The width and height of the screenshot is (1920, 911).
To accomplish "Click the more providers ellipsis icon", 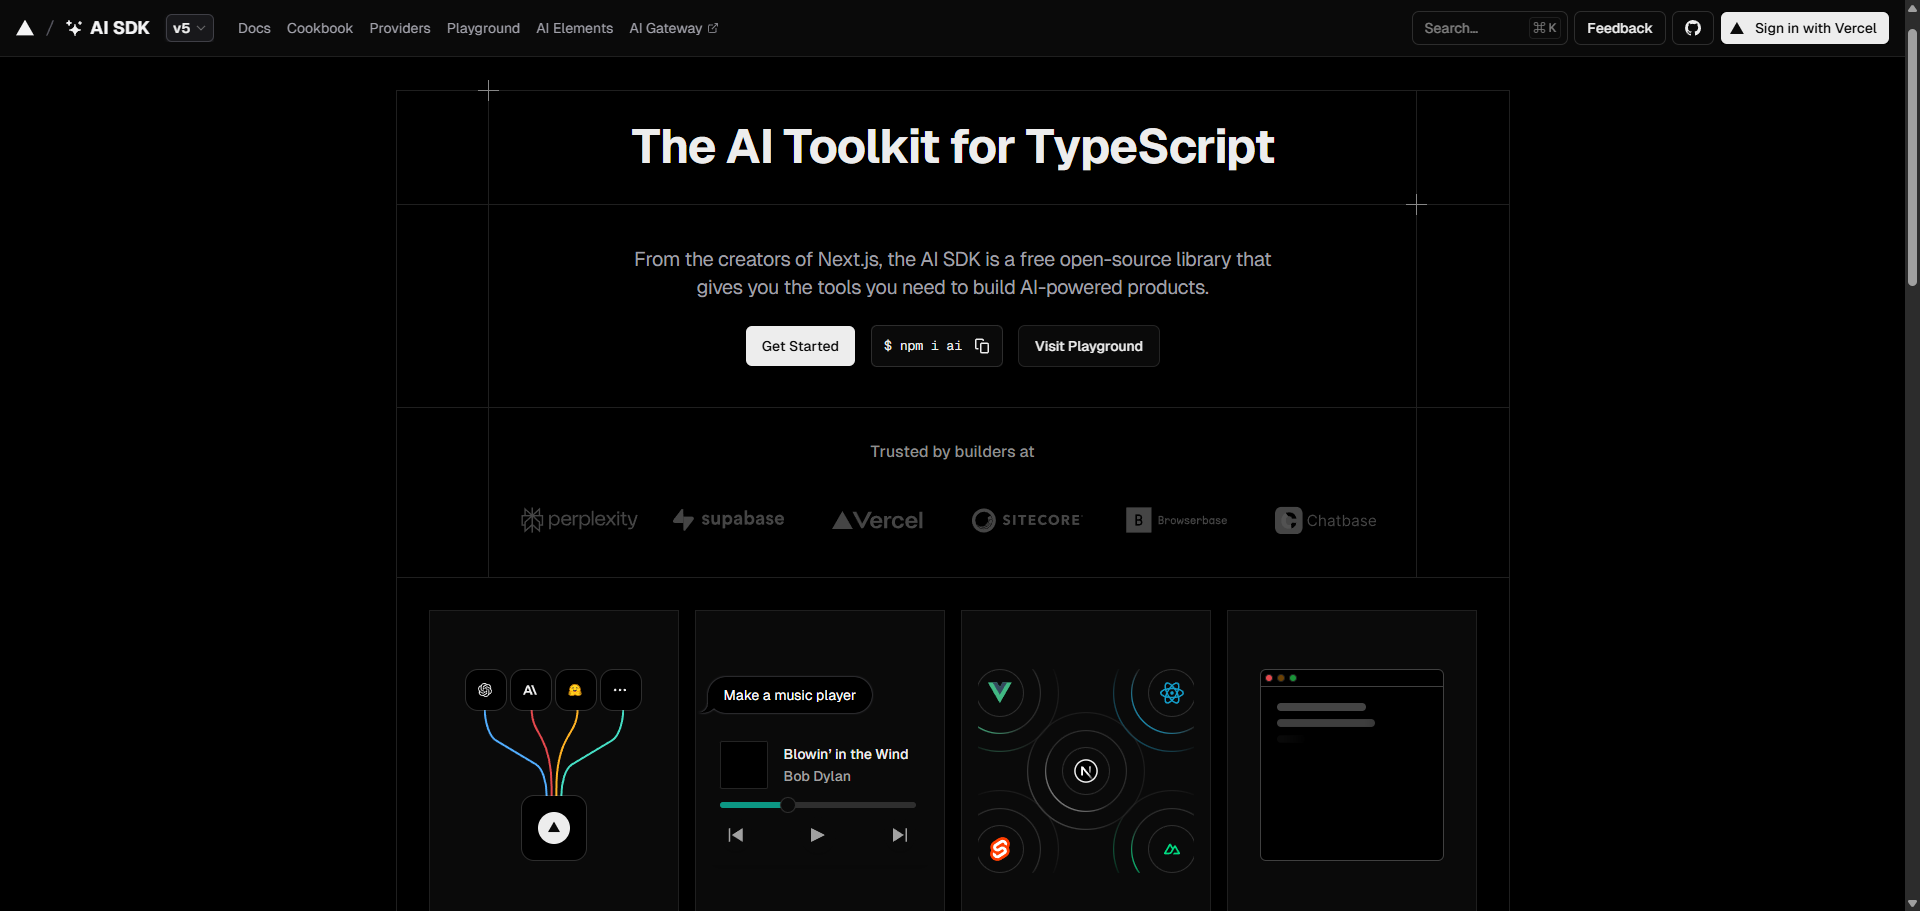I will coord(620,690).
